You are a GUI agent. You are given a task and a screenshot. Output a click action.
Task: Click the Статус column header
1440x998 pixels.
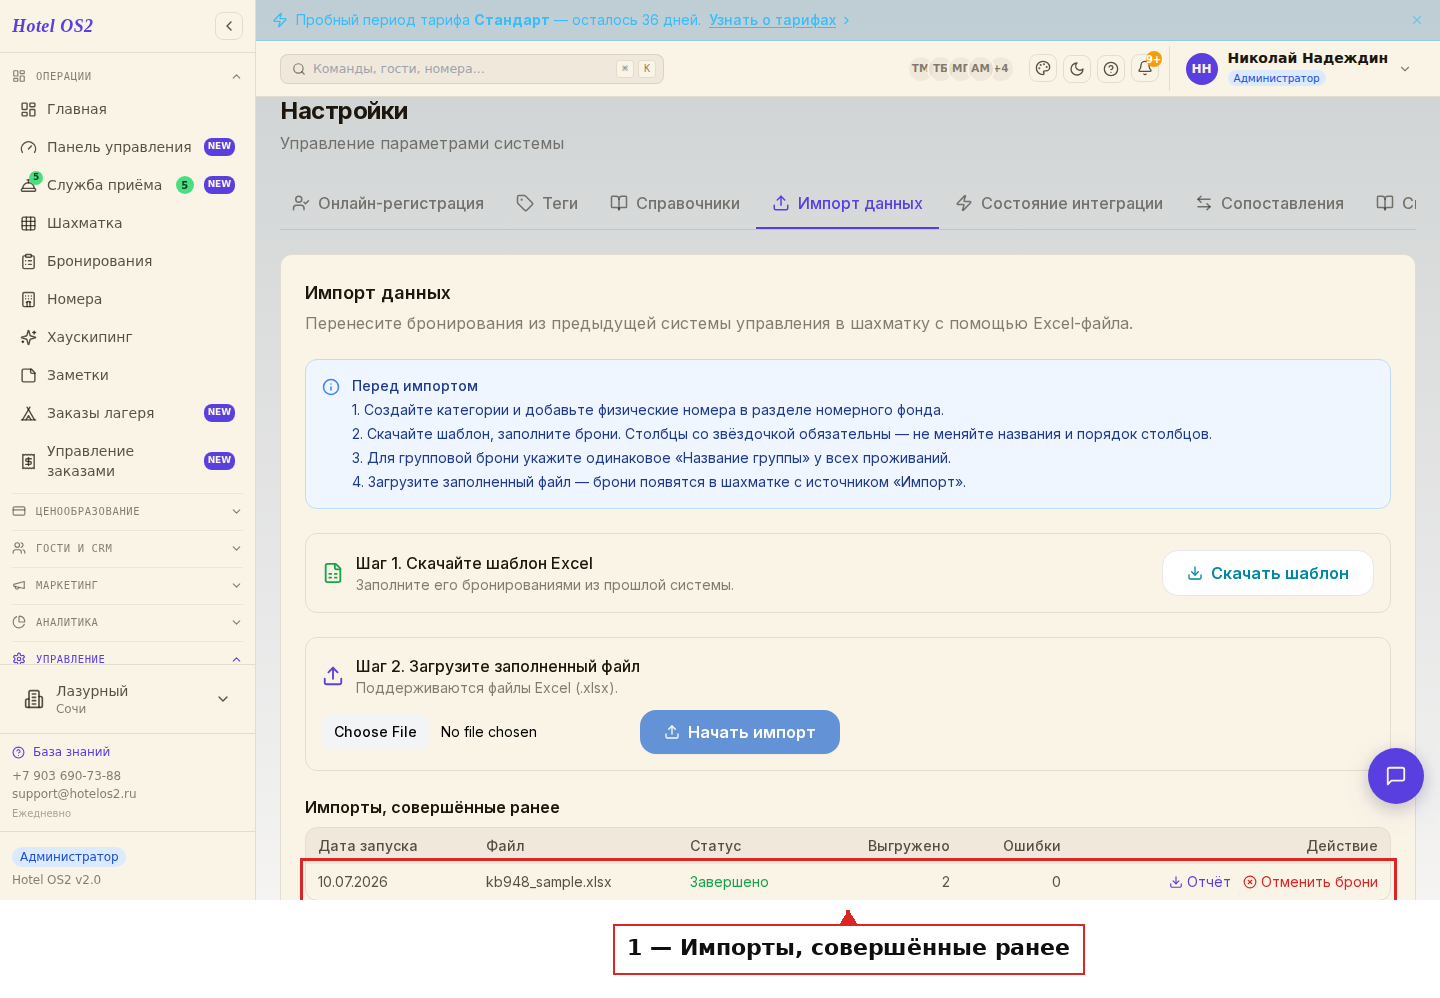click(716, 846)
